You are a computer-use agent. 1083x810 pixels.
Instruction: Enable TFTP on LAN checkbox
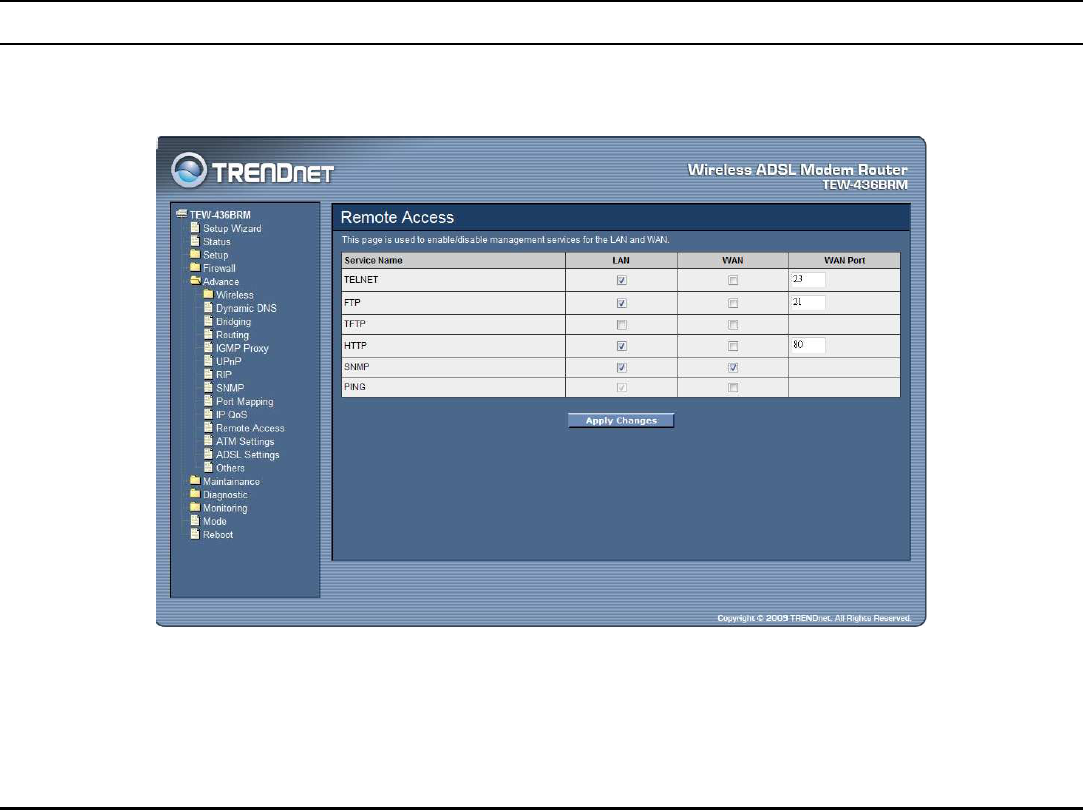(622, 325)
